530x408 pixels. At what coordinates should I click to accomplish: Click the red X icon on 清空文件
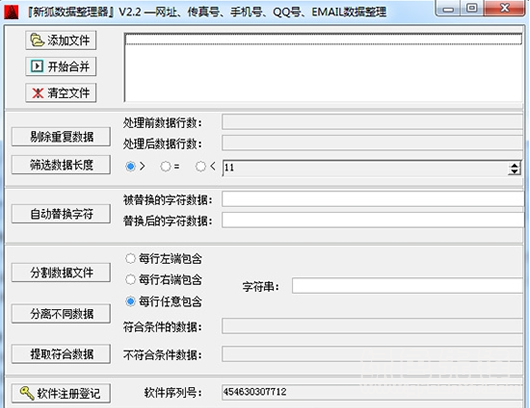(38, 93)
